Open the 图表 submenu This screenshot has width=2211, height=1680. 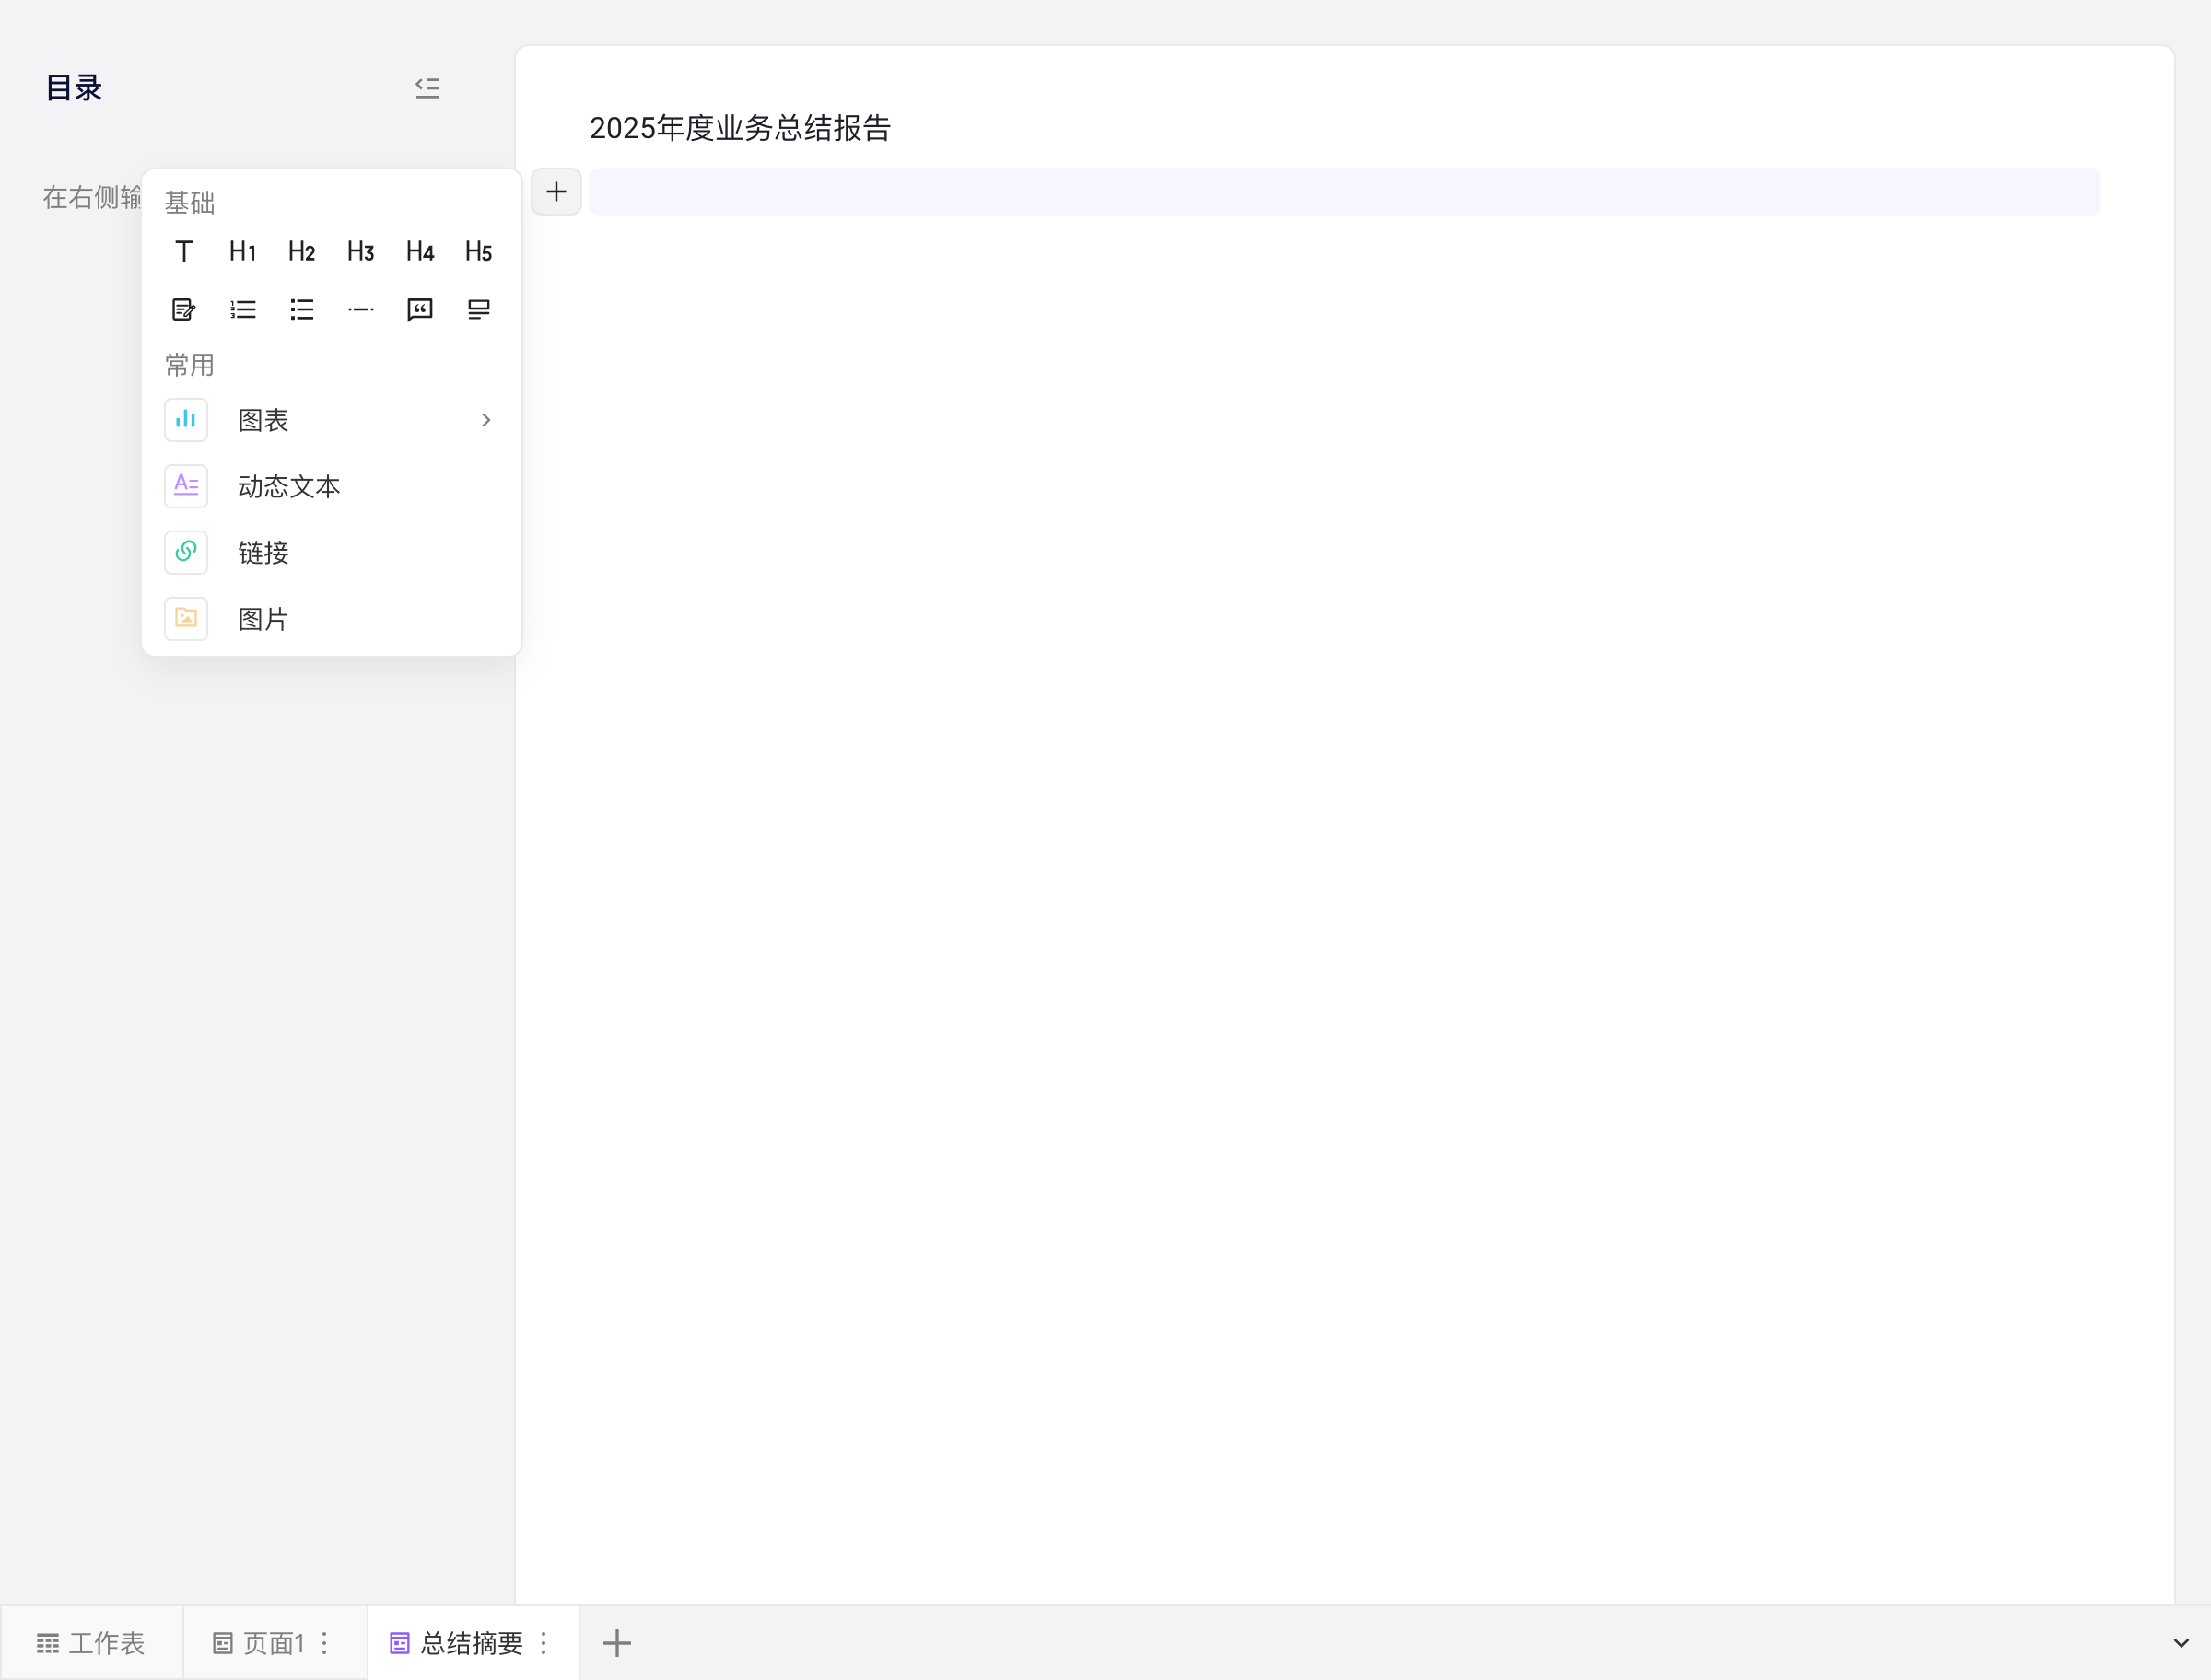[331, 420]
